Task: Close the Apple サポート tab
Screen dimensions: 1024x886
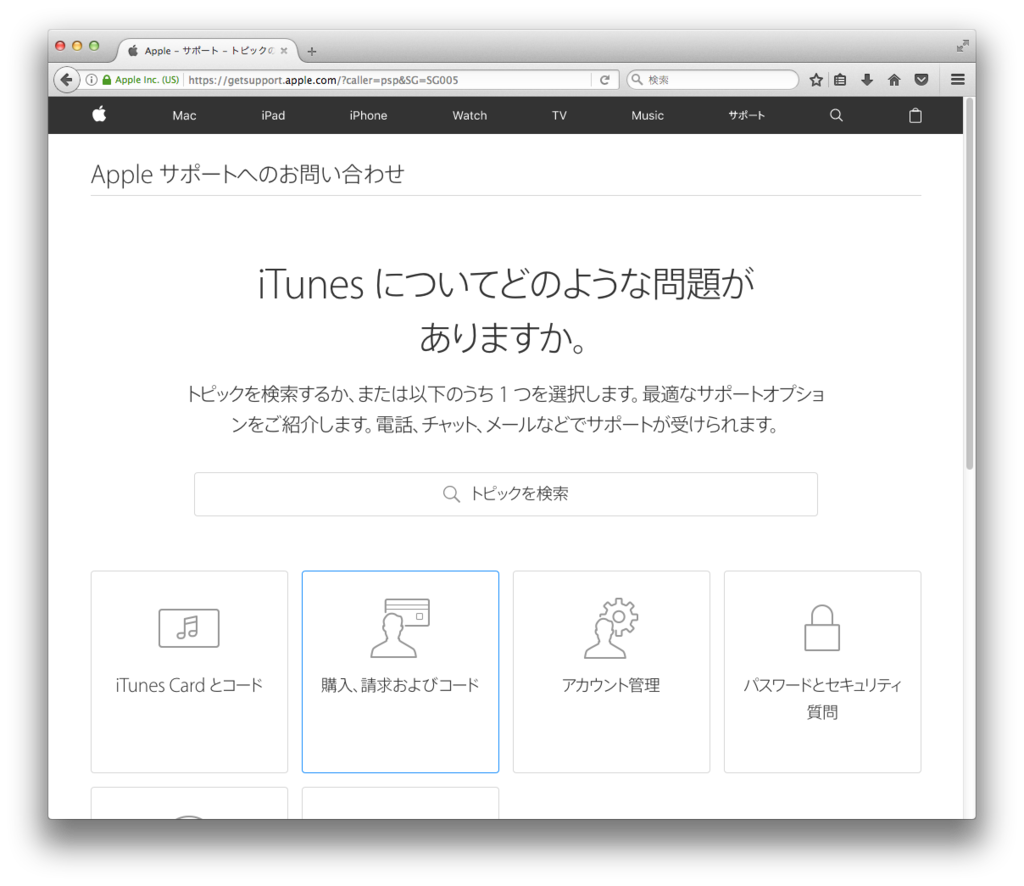Action: (x=284, y=50)
